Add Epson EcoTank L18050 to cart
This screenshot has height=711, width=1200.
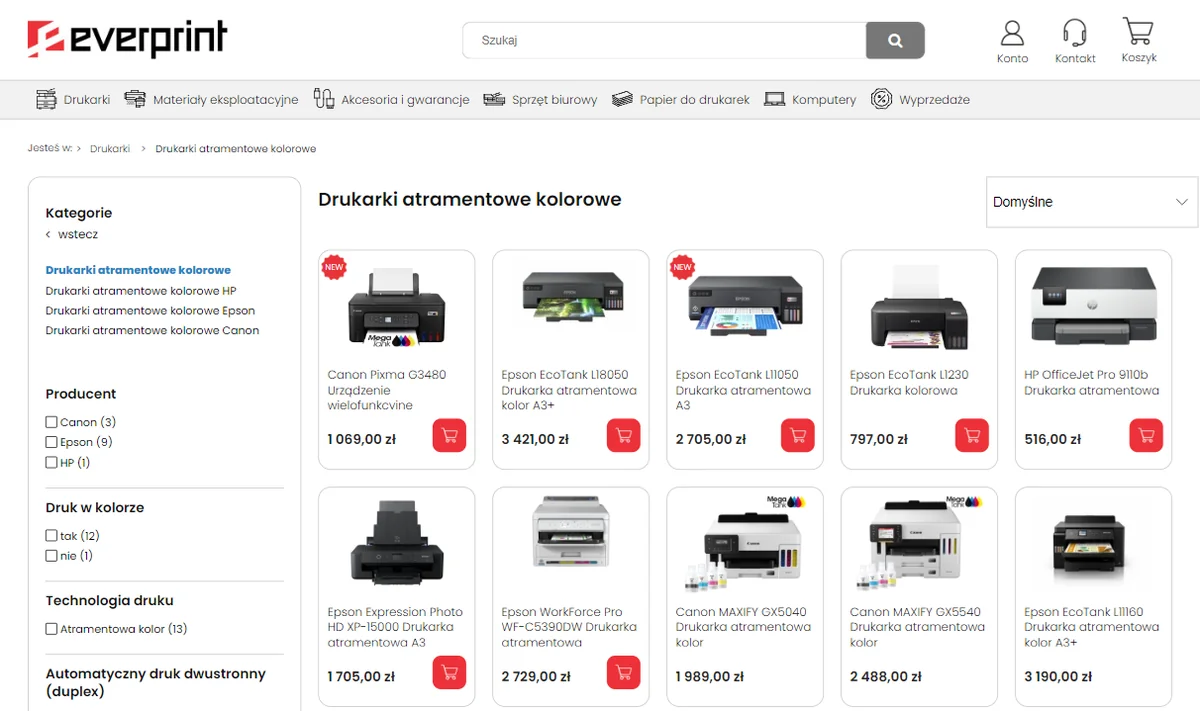pos(623,436)
